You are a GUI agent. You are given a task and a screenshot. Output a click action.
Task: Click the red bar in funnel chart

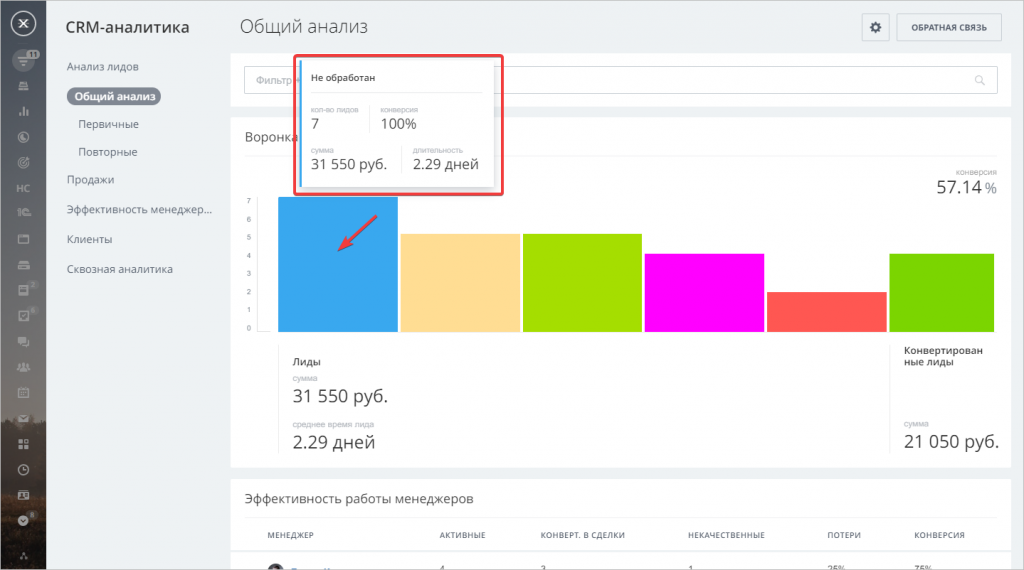[x=826, y=311]
